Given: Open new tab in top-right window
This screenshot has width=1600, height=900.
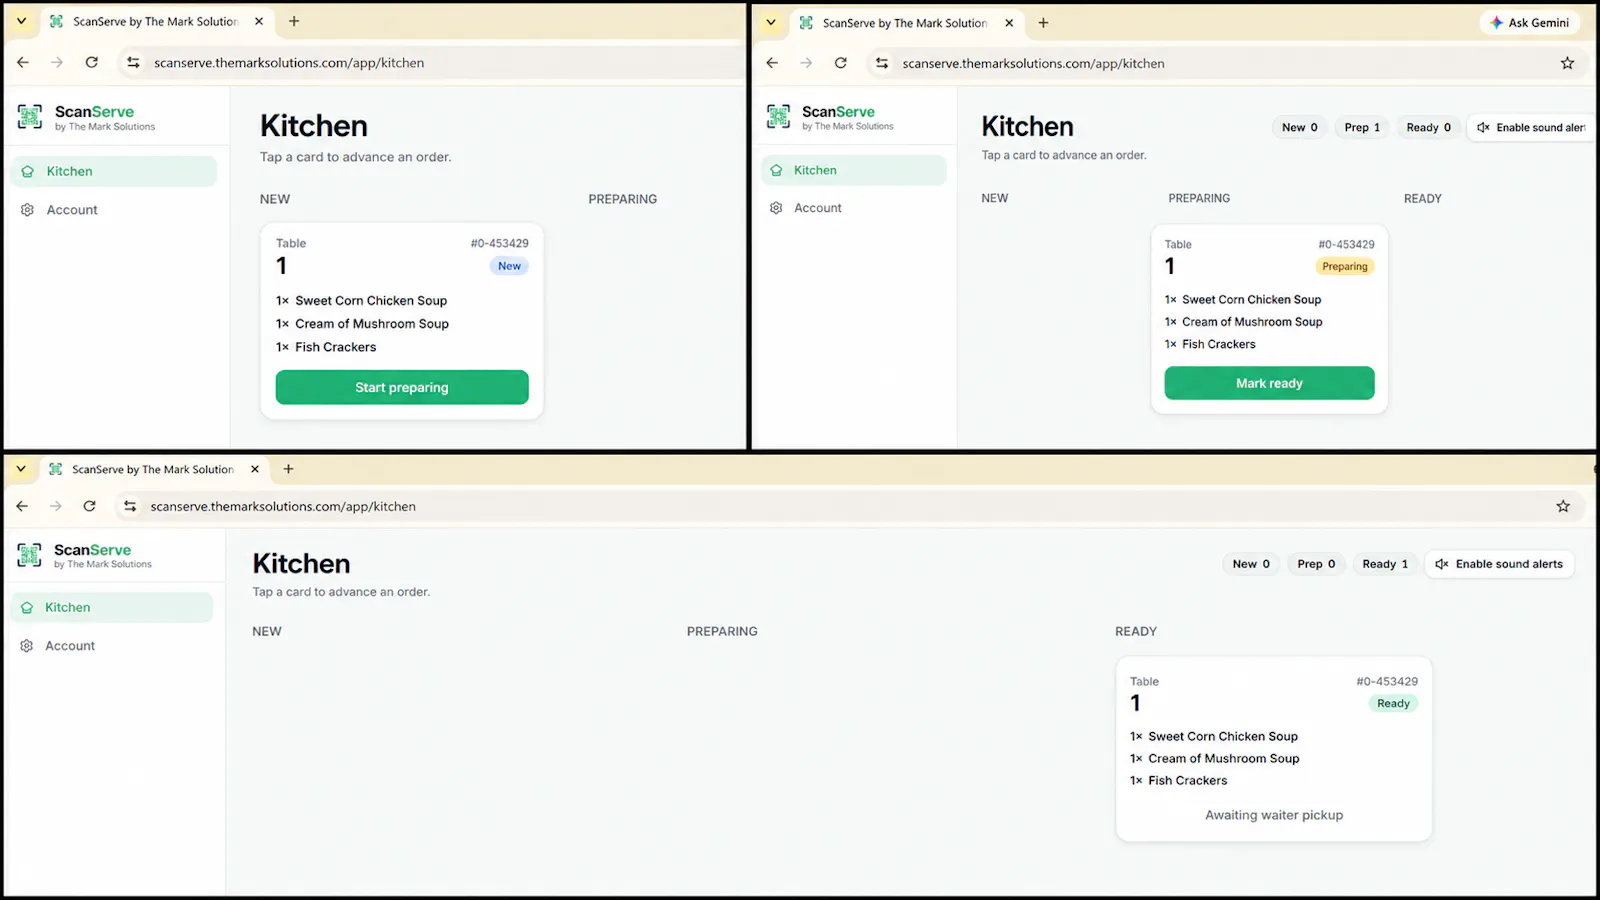Looking at the screenshot, I should coord(1043,22).
